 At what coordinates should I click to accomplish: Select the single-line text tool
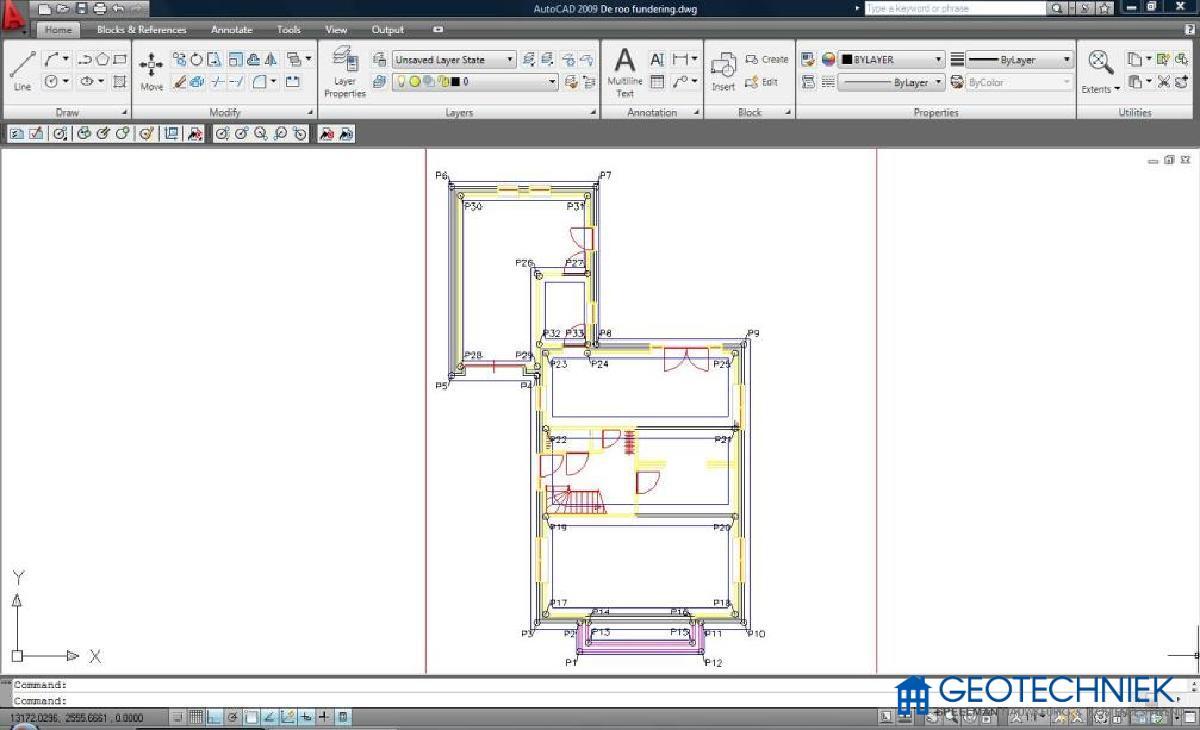click(657, 59)
